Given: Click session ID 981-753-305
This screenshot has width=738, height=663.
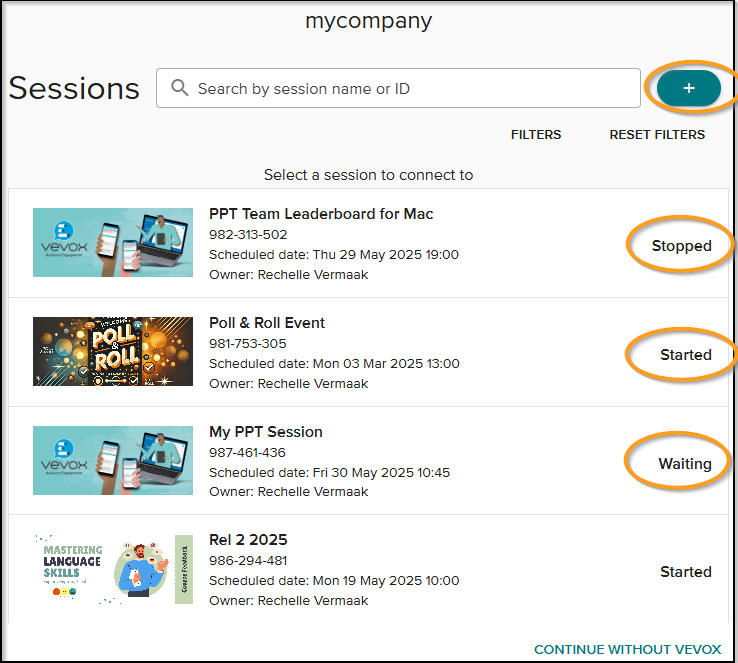Looking at the screenshot, I should tap(248, 343).
